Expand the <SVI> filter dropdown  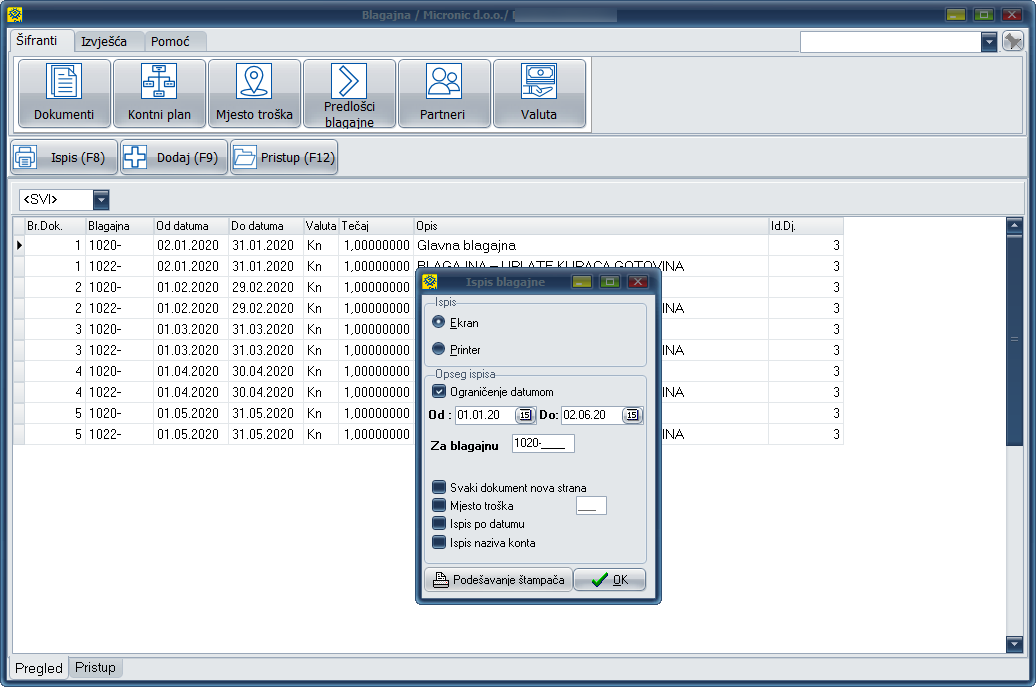[101, 200]
